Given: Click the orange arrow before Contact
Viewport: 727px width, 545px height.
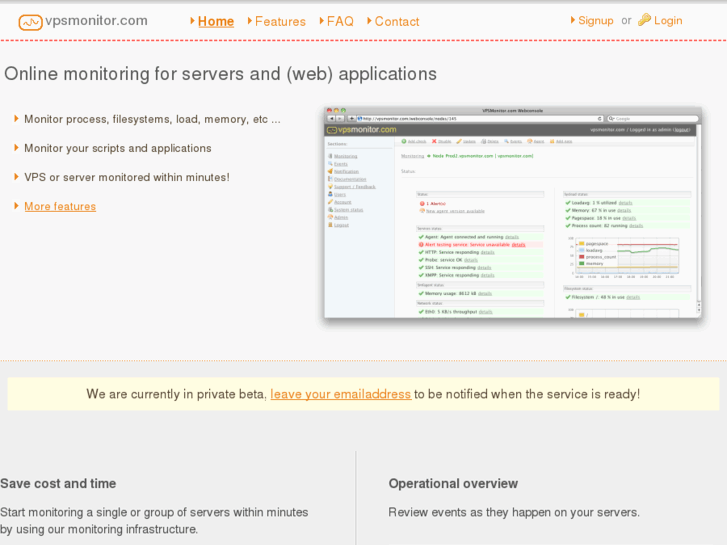Looking at the screenshot, I should tap(370, 20).
